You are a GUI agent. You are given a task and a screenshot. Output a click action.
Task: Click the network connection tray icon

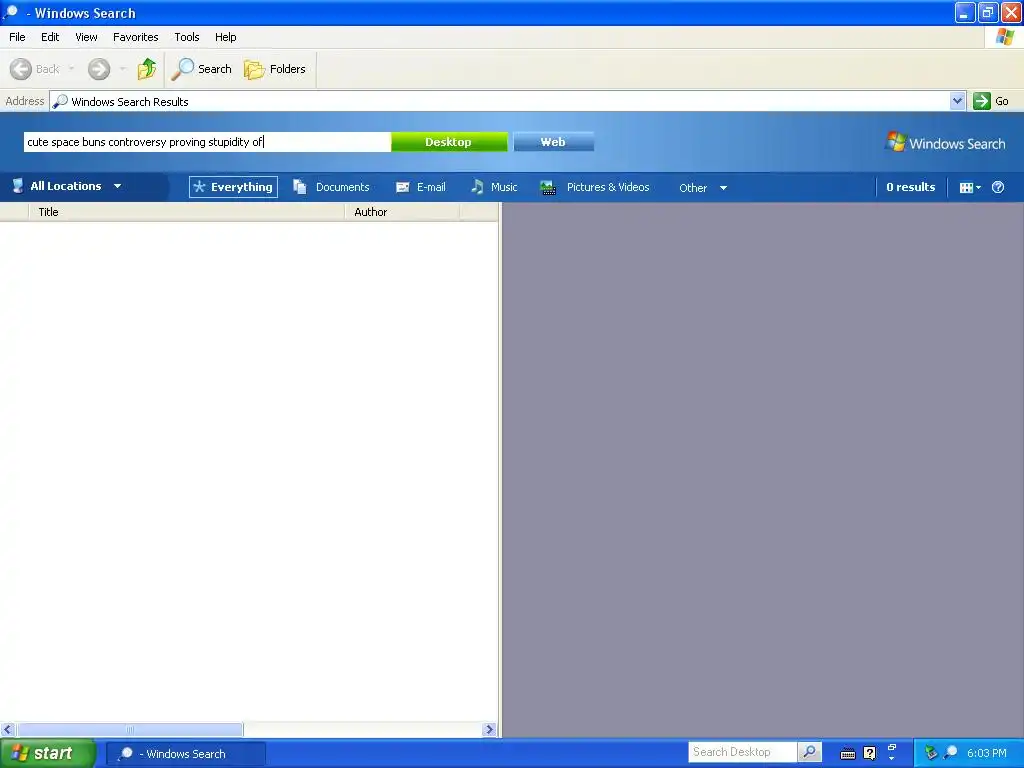[931, 754]
